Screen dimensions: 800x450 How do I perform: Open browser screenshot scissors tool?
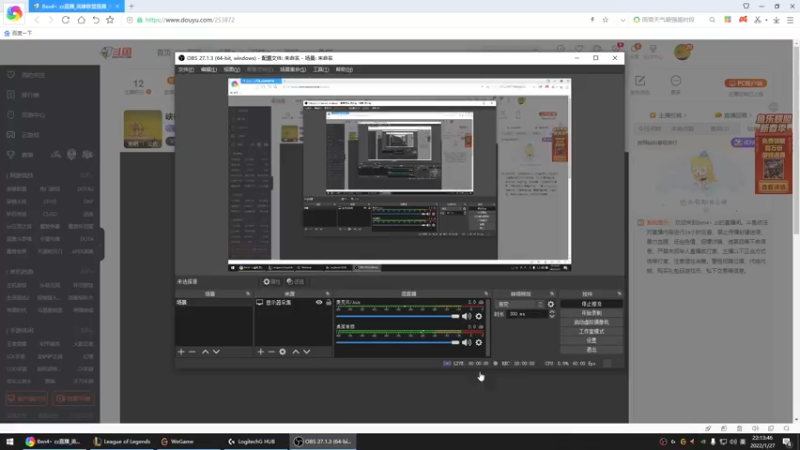pyautogui.click(x=758, y=20)
